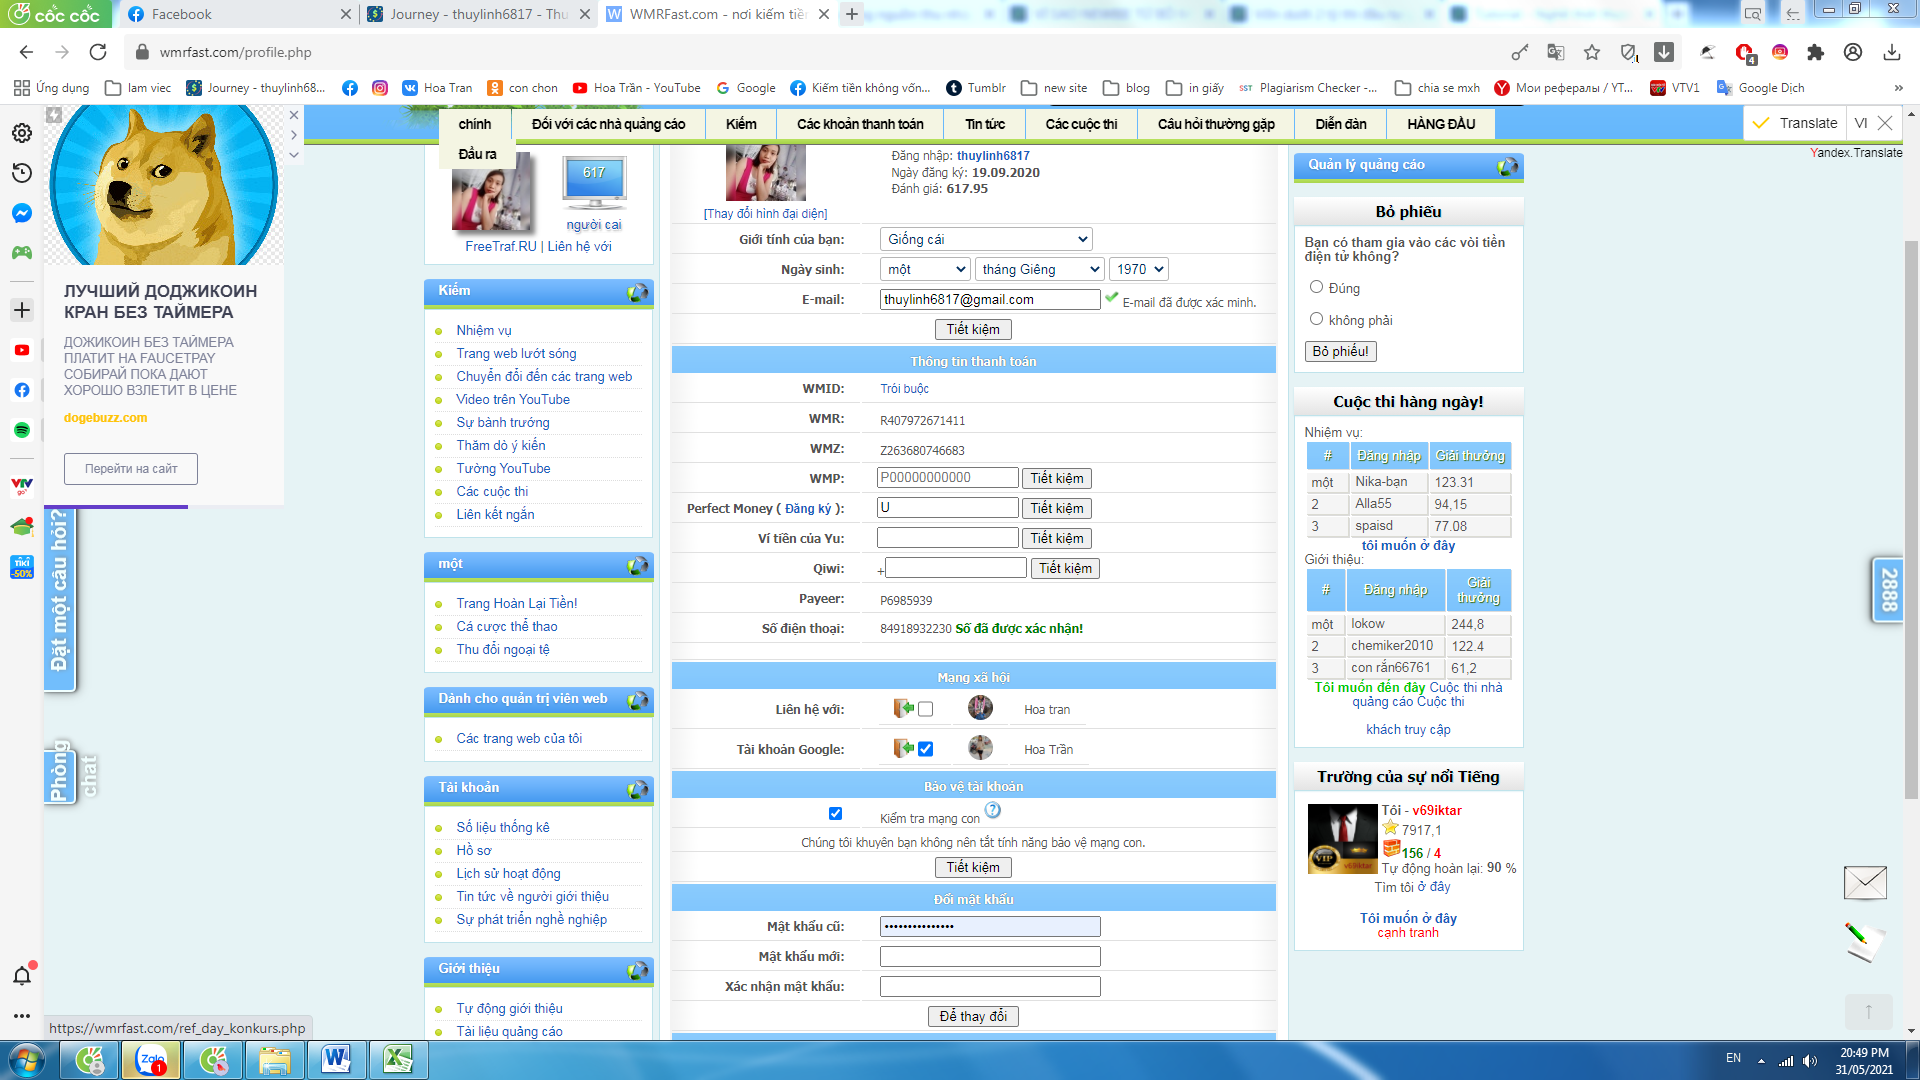Open the birth year dropdown 1970
The image size is (1920, 1080).
click(x=1138, y=269)
